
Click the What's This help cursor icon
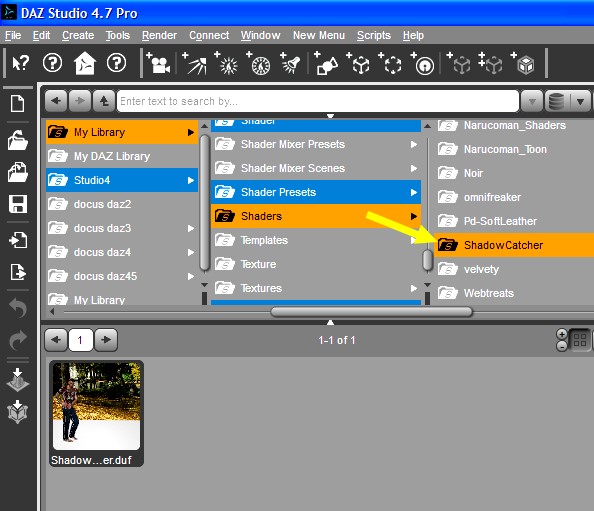coord(20,63)
